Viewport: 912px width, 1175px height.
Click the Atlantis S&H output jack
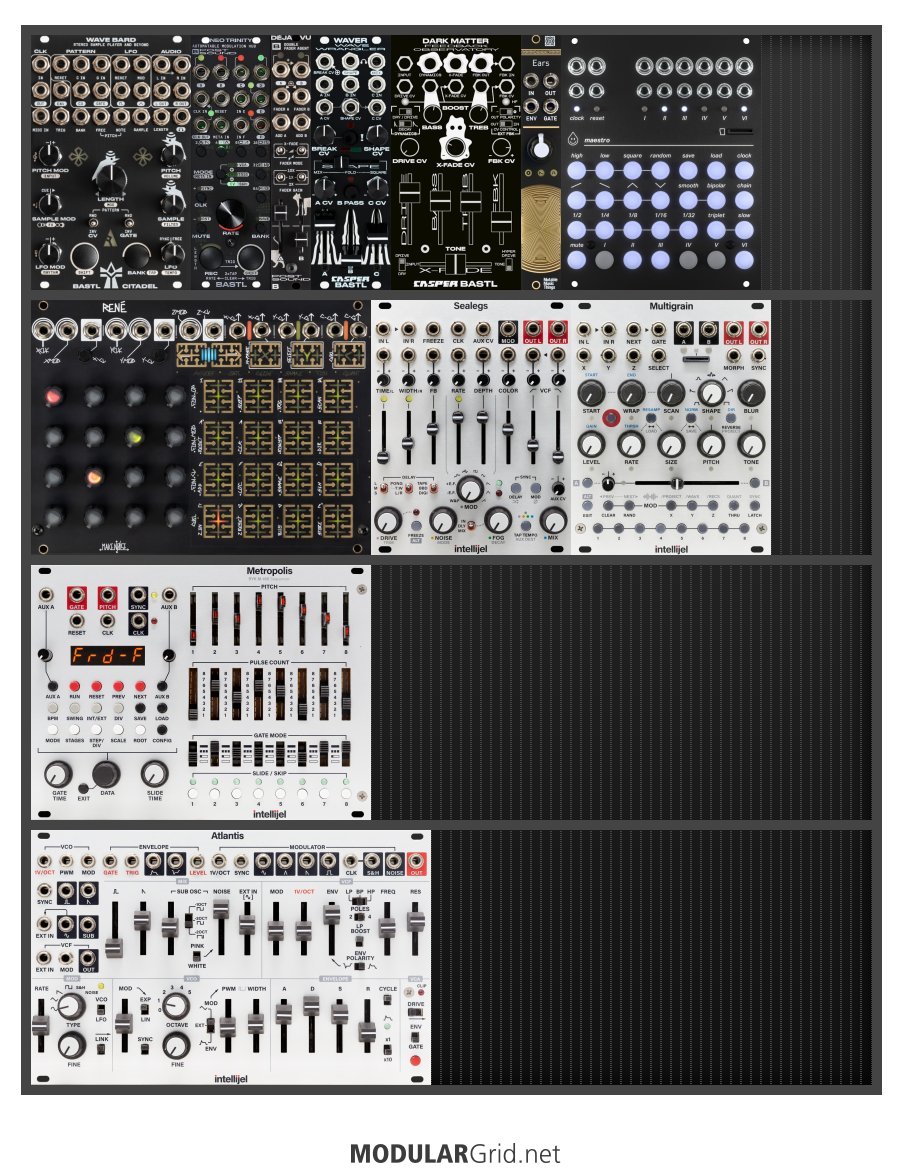coord(372,862)
